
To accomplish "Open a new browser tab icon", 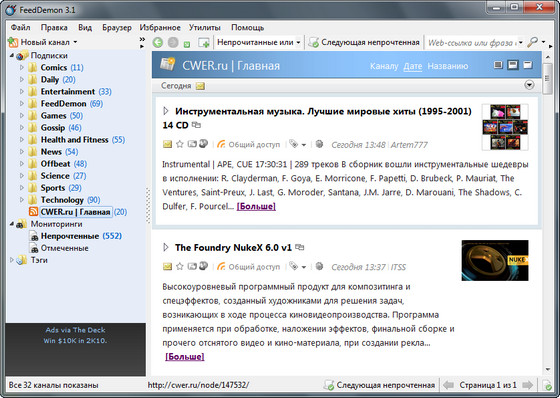I will pos(204,43).
